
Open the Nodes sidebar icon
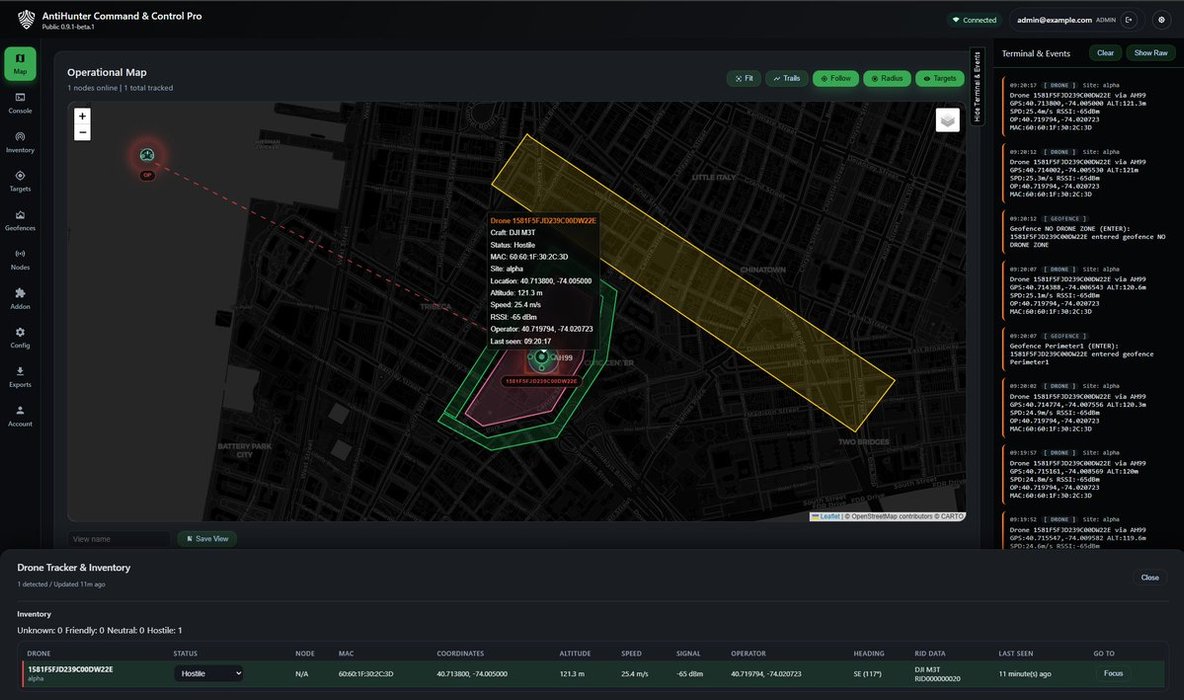click(20, 258)
